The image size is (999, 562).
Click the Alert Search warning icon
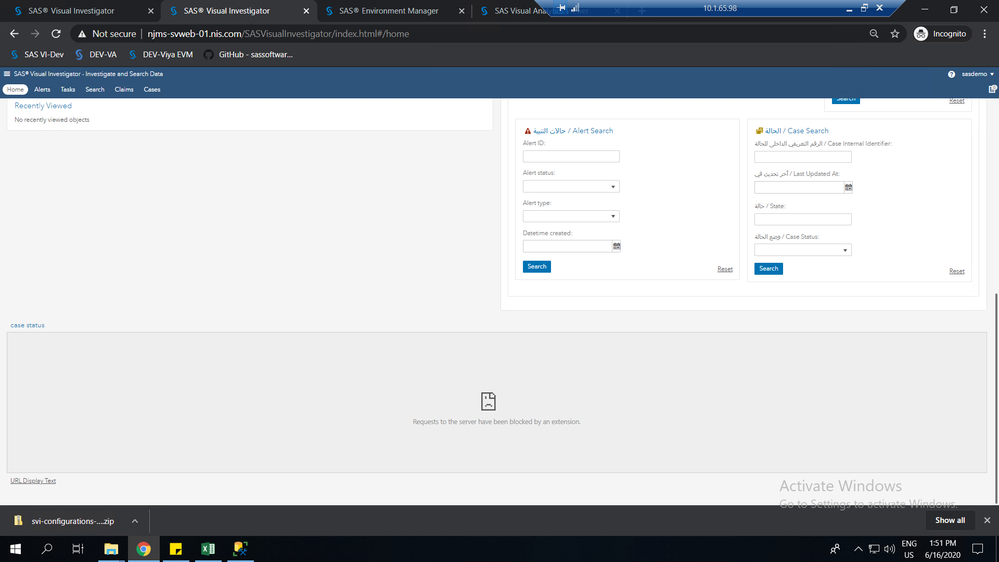click(x=528, y=131)
